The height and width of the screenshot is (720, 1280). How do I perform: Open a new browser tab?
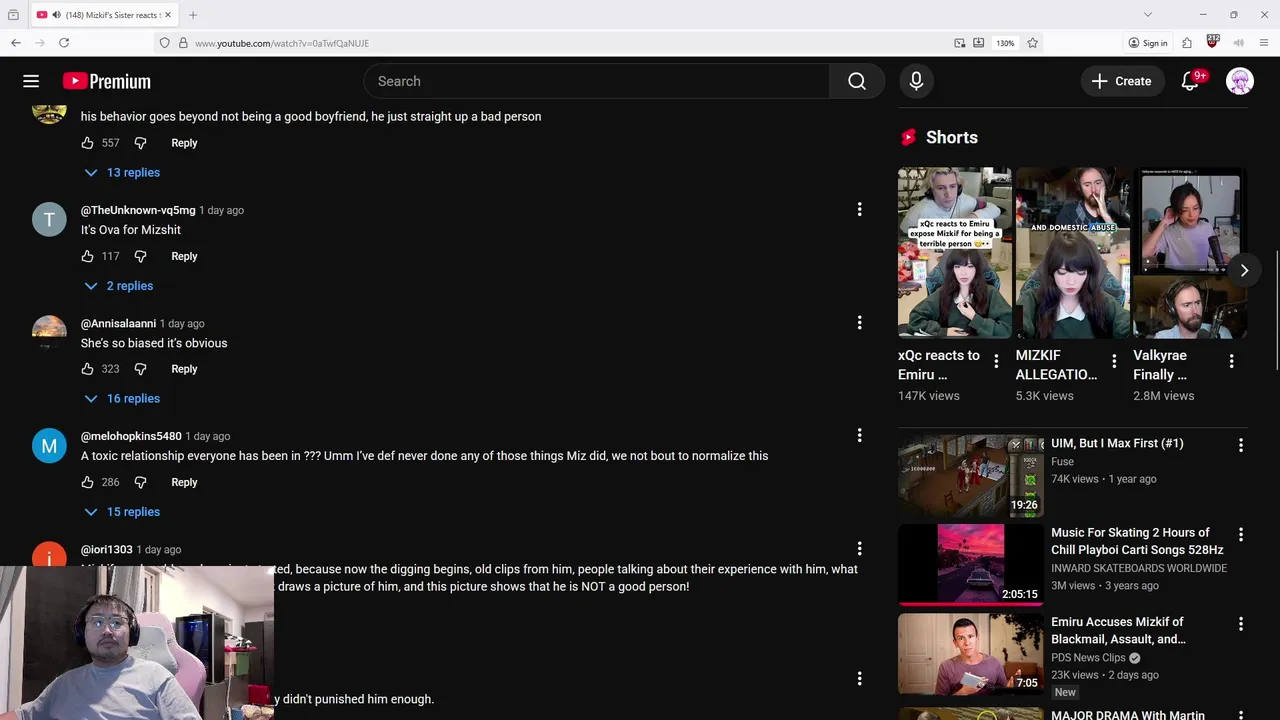click(193, 15)
